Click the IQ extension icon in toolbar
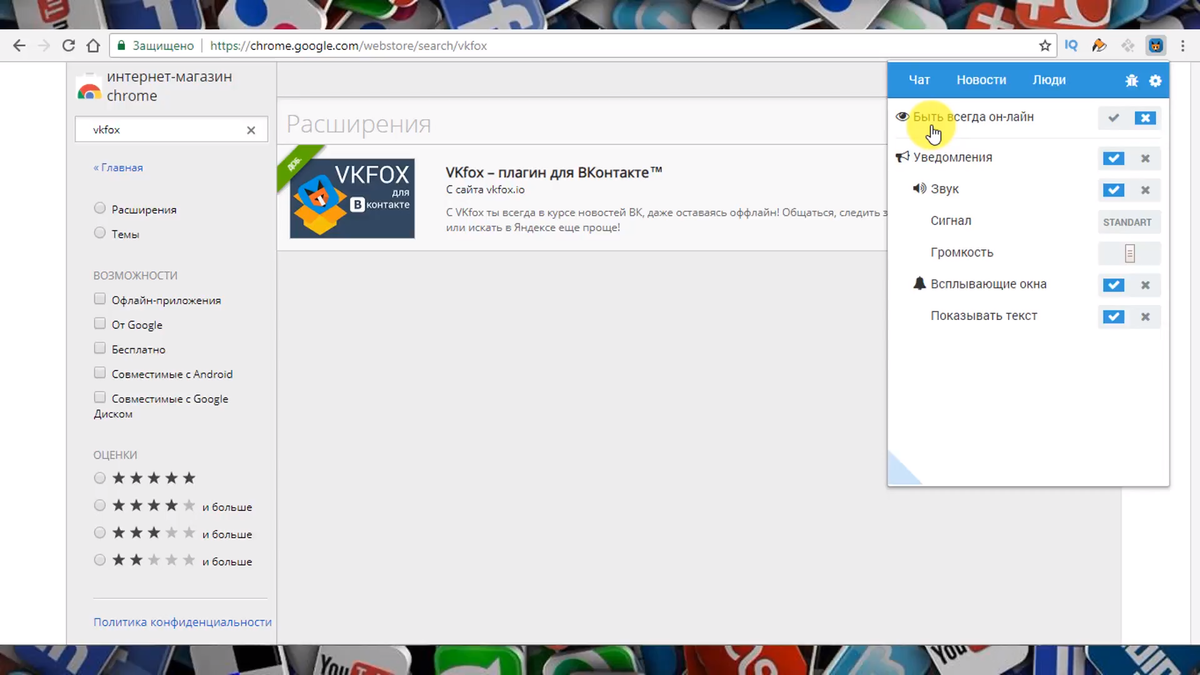Screen dimensions: 1200x675 [1071, 45]
